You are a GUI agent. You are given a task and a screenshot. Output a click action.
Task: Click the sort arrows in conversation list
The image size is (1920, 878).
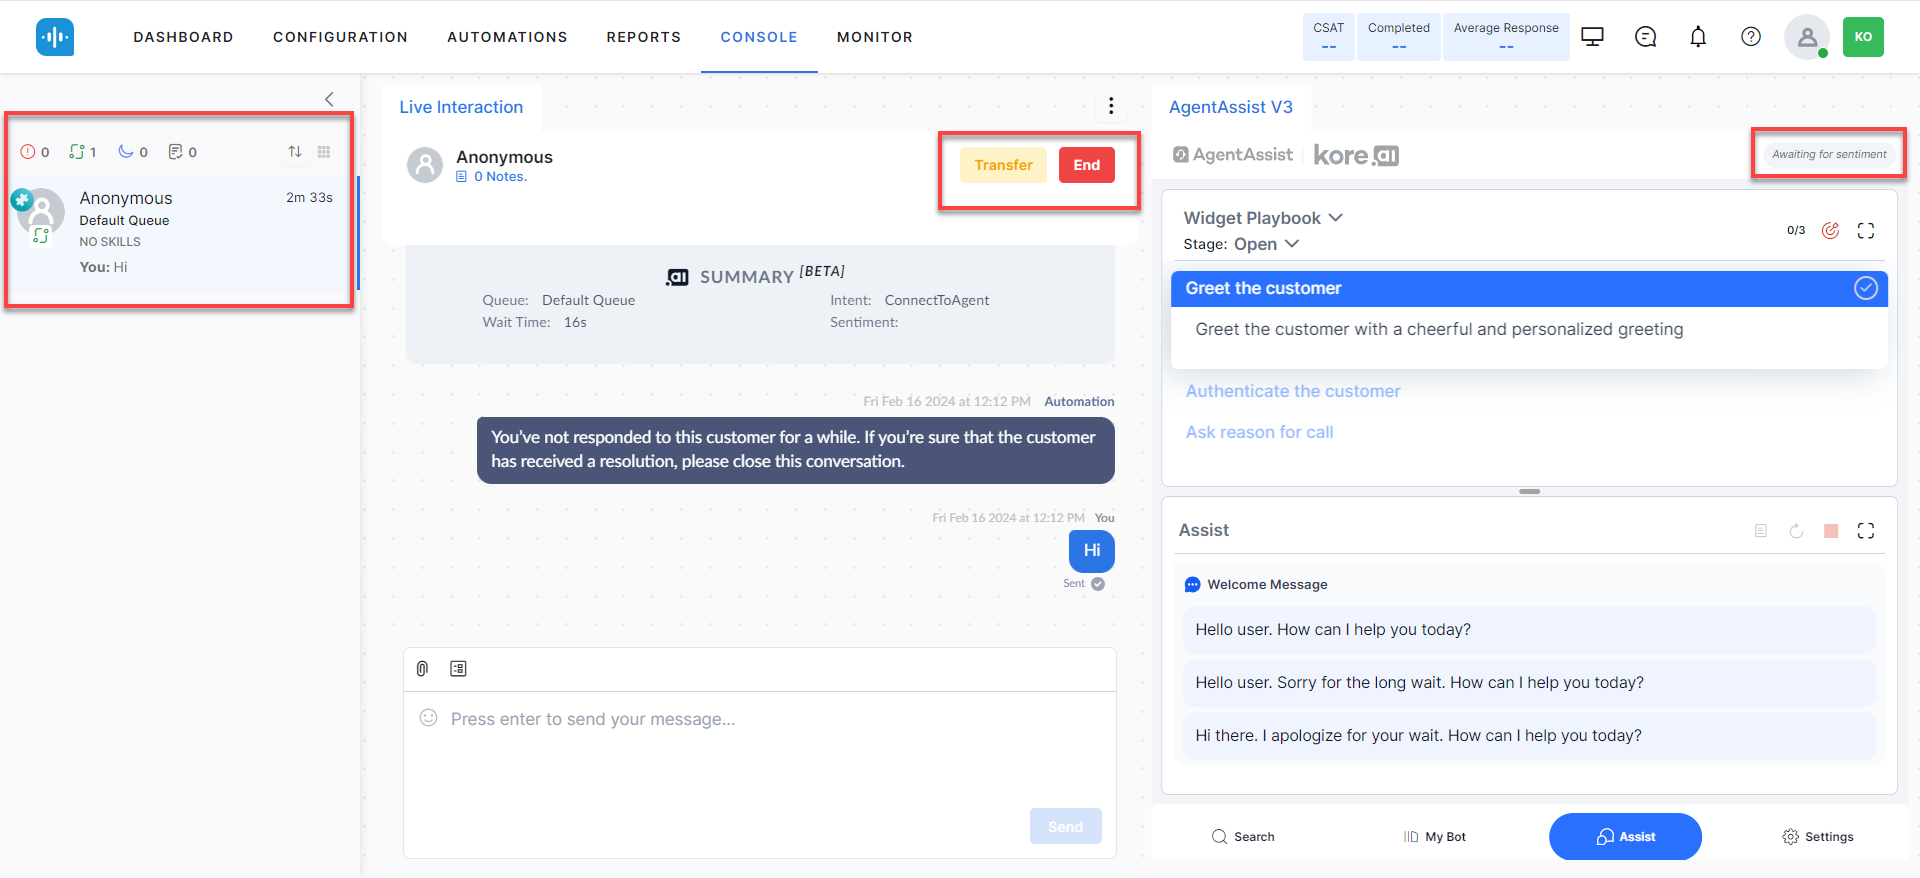click(x=295, y=152)
